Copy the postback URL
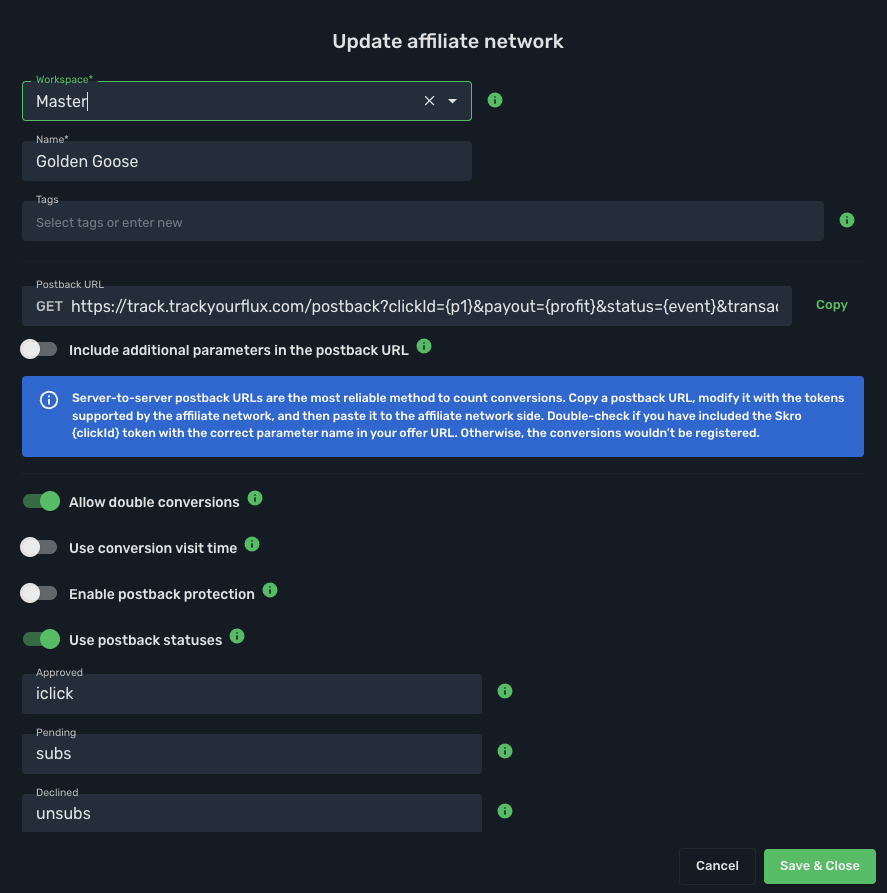887x893 pixels. [x=832, y=305]
